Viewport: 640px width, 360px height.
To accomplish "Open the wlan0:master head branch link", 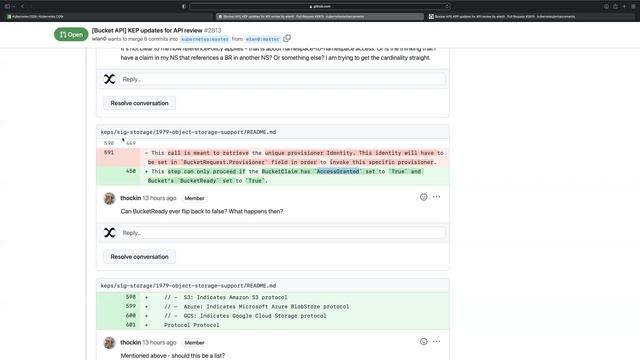I will [262, 39].
